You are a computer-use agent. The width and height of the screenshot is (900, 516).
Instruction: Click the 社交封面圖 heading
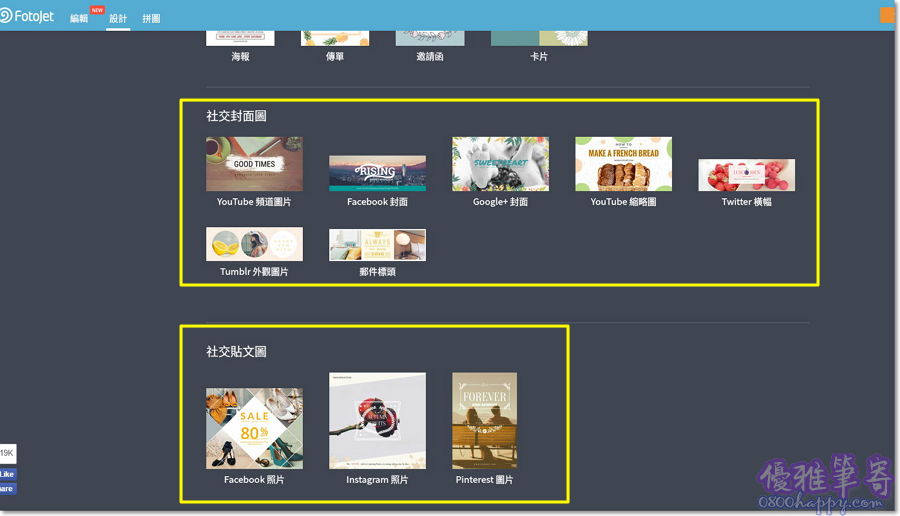point(236,116)
